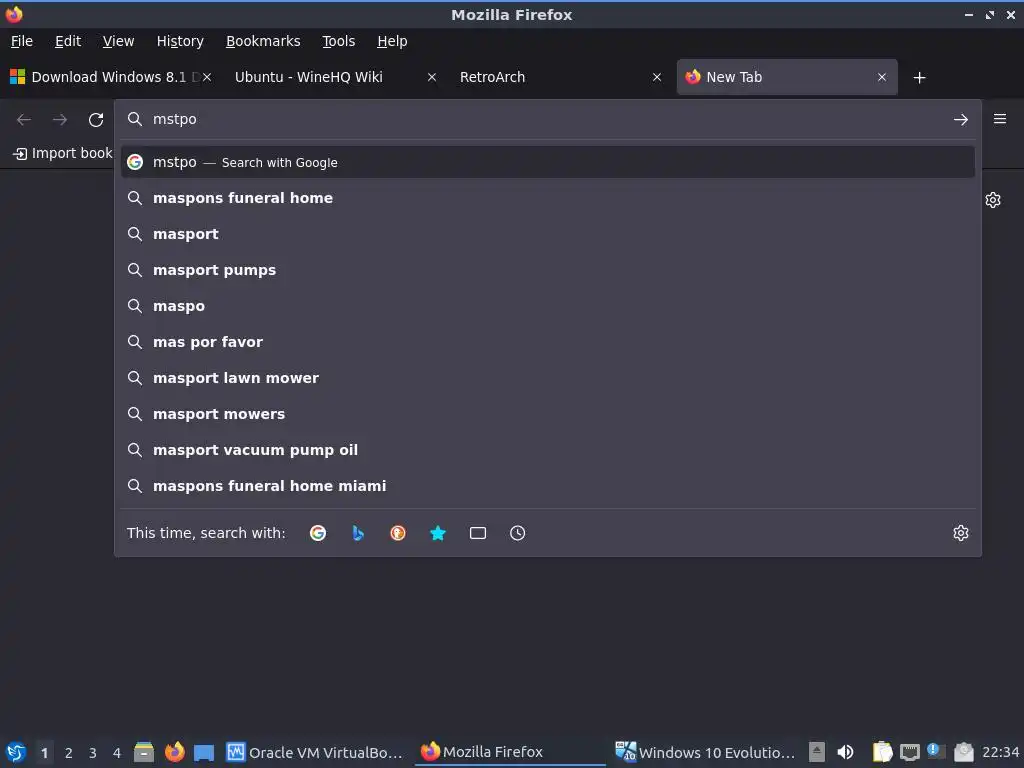The image size is (1024, 768).
Task: Open the Firefox hamburger application menu
Action: coord(999,119)
